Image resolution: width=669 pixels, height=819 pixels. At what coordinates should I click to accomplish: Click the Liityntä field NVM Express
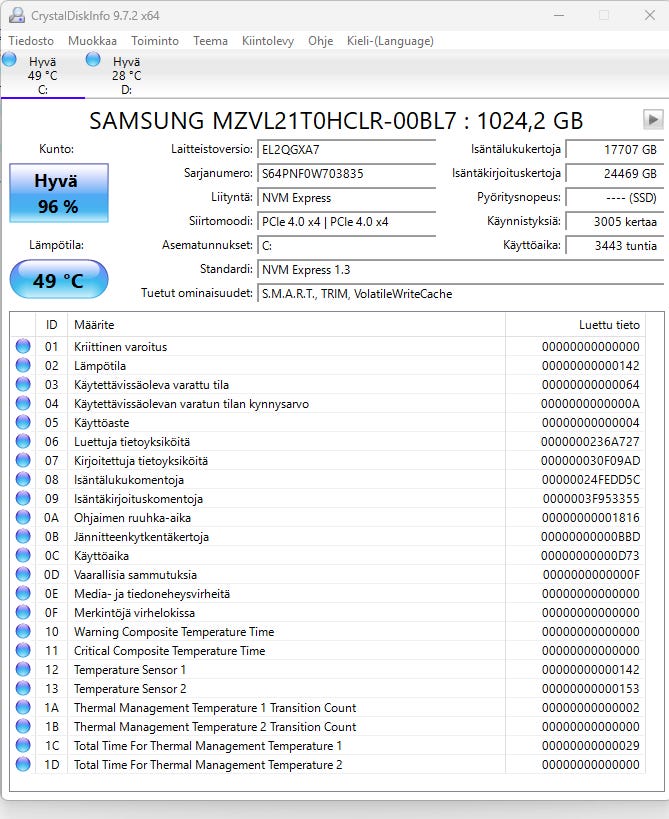tap(347, 197)
